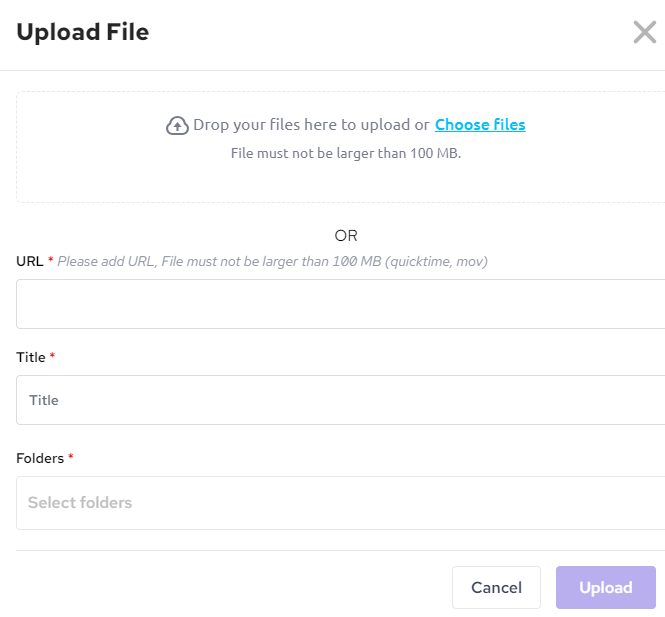Image resolution: width=665 pixels, height=617 pixels.
Task: Focus the URL input field
Action: tap(340, 304)
